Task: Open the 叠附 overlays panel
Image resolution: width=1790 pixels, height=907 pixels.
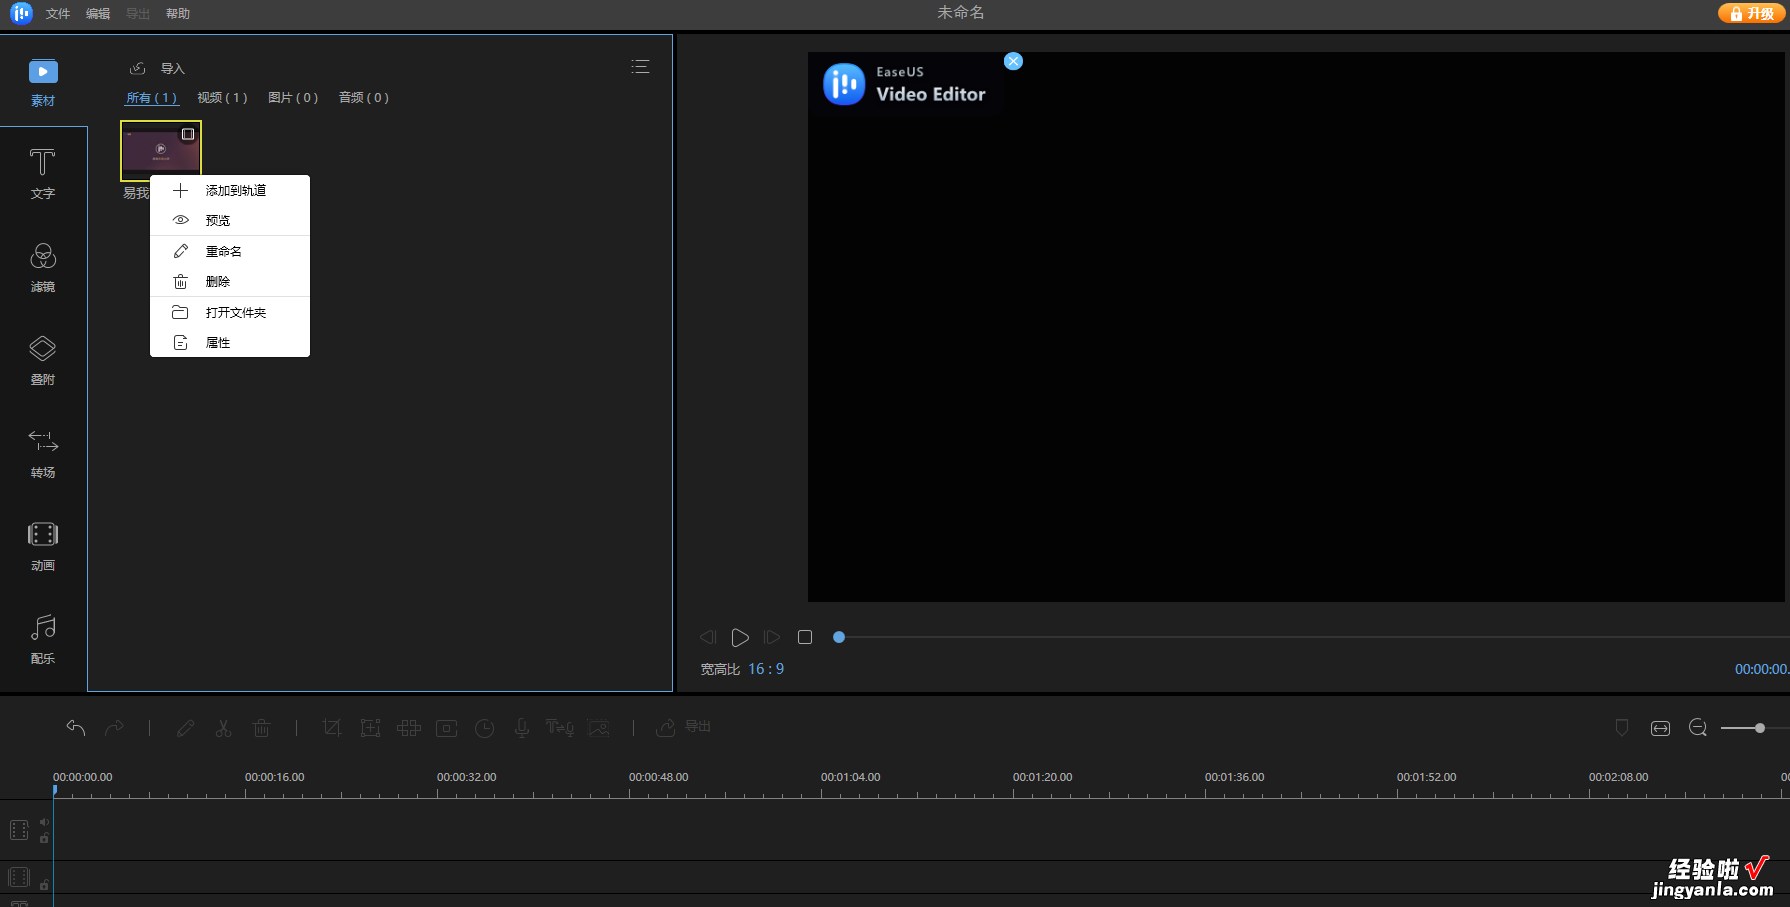Action: [43, 361]
